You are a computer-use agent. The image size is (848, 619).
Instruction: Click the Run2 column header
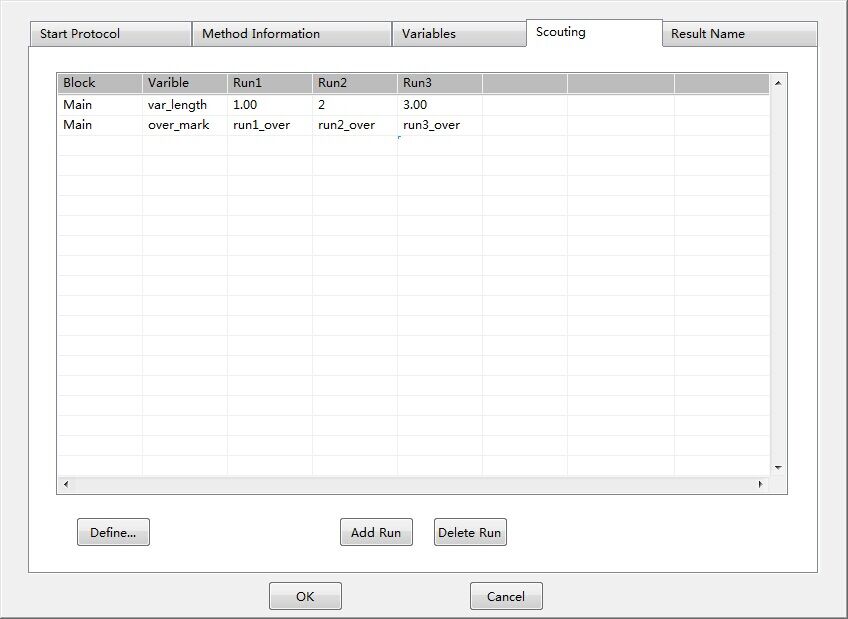click(354, 83)
